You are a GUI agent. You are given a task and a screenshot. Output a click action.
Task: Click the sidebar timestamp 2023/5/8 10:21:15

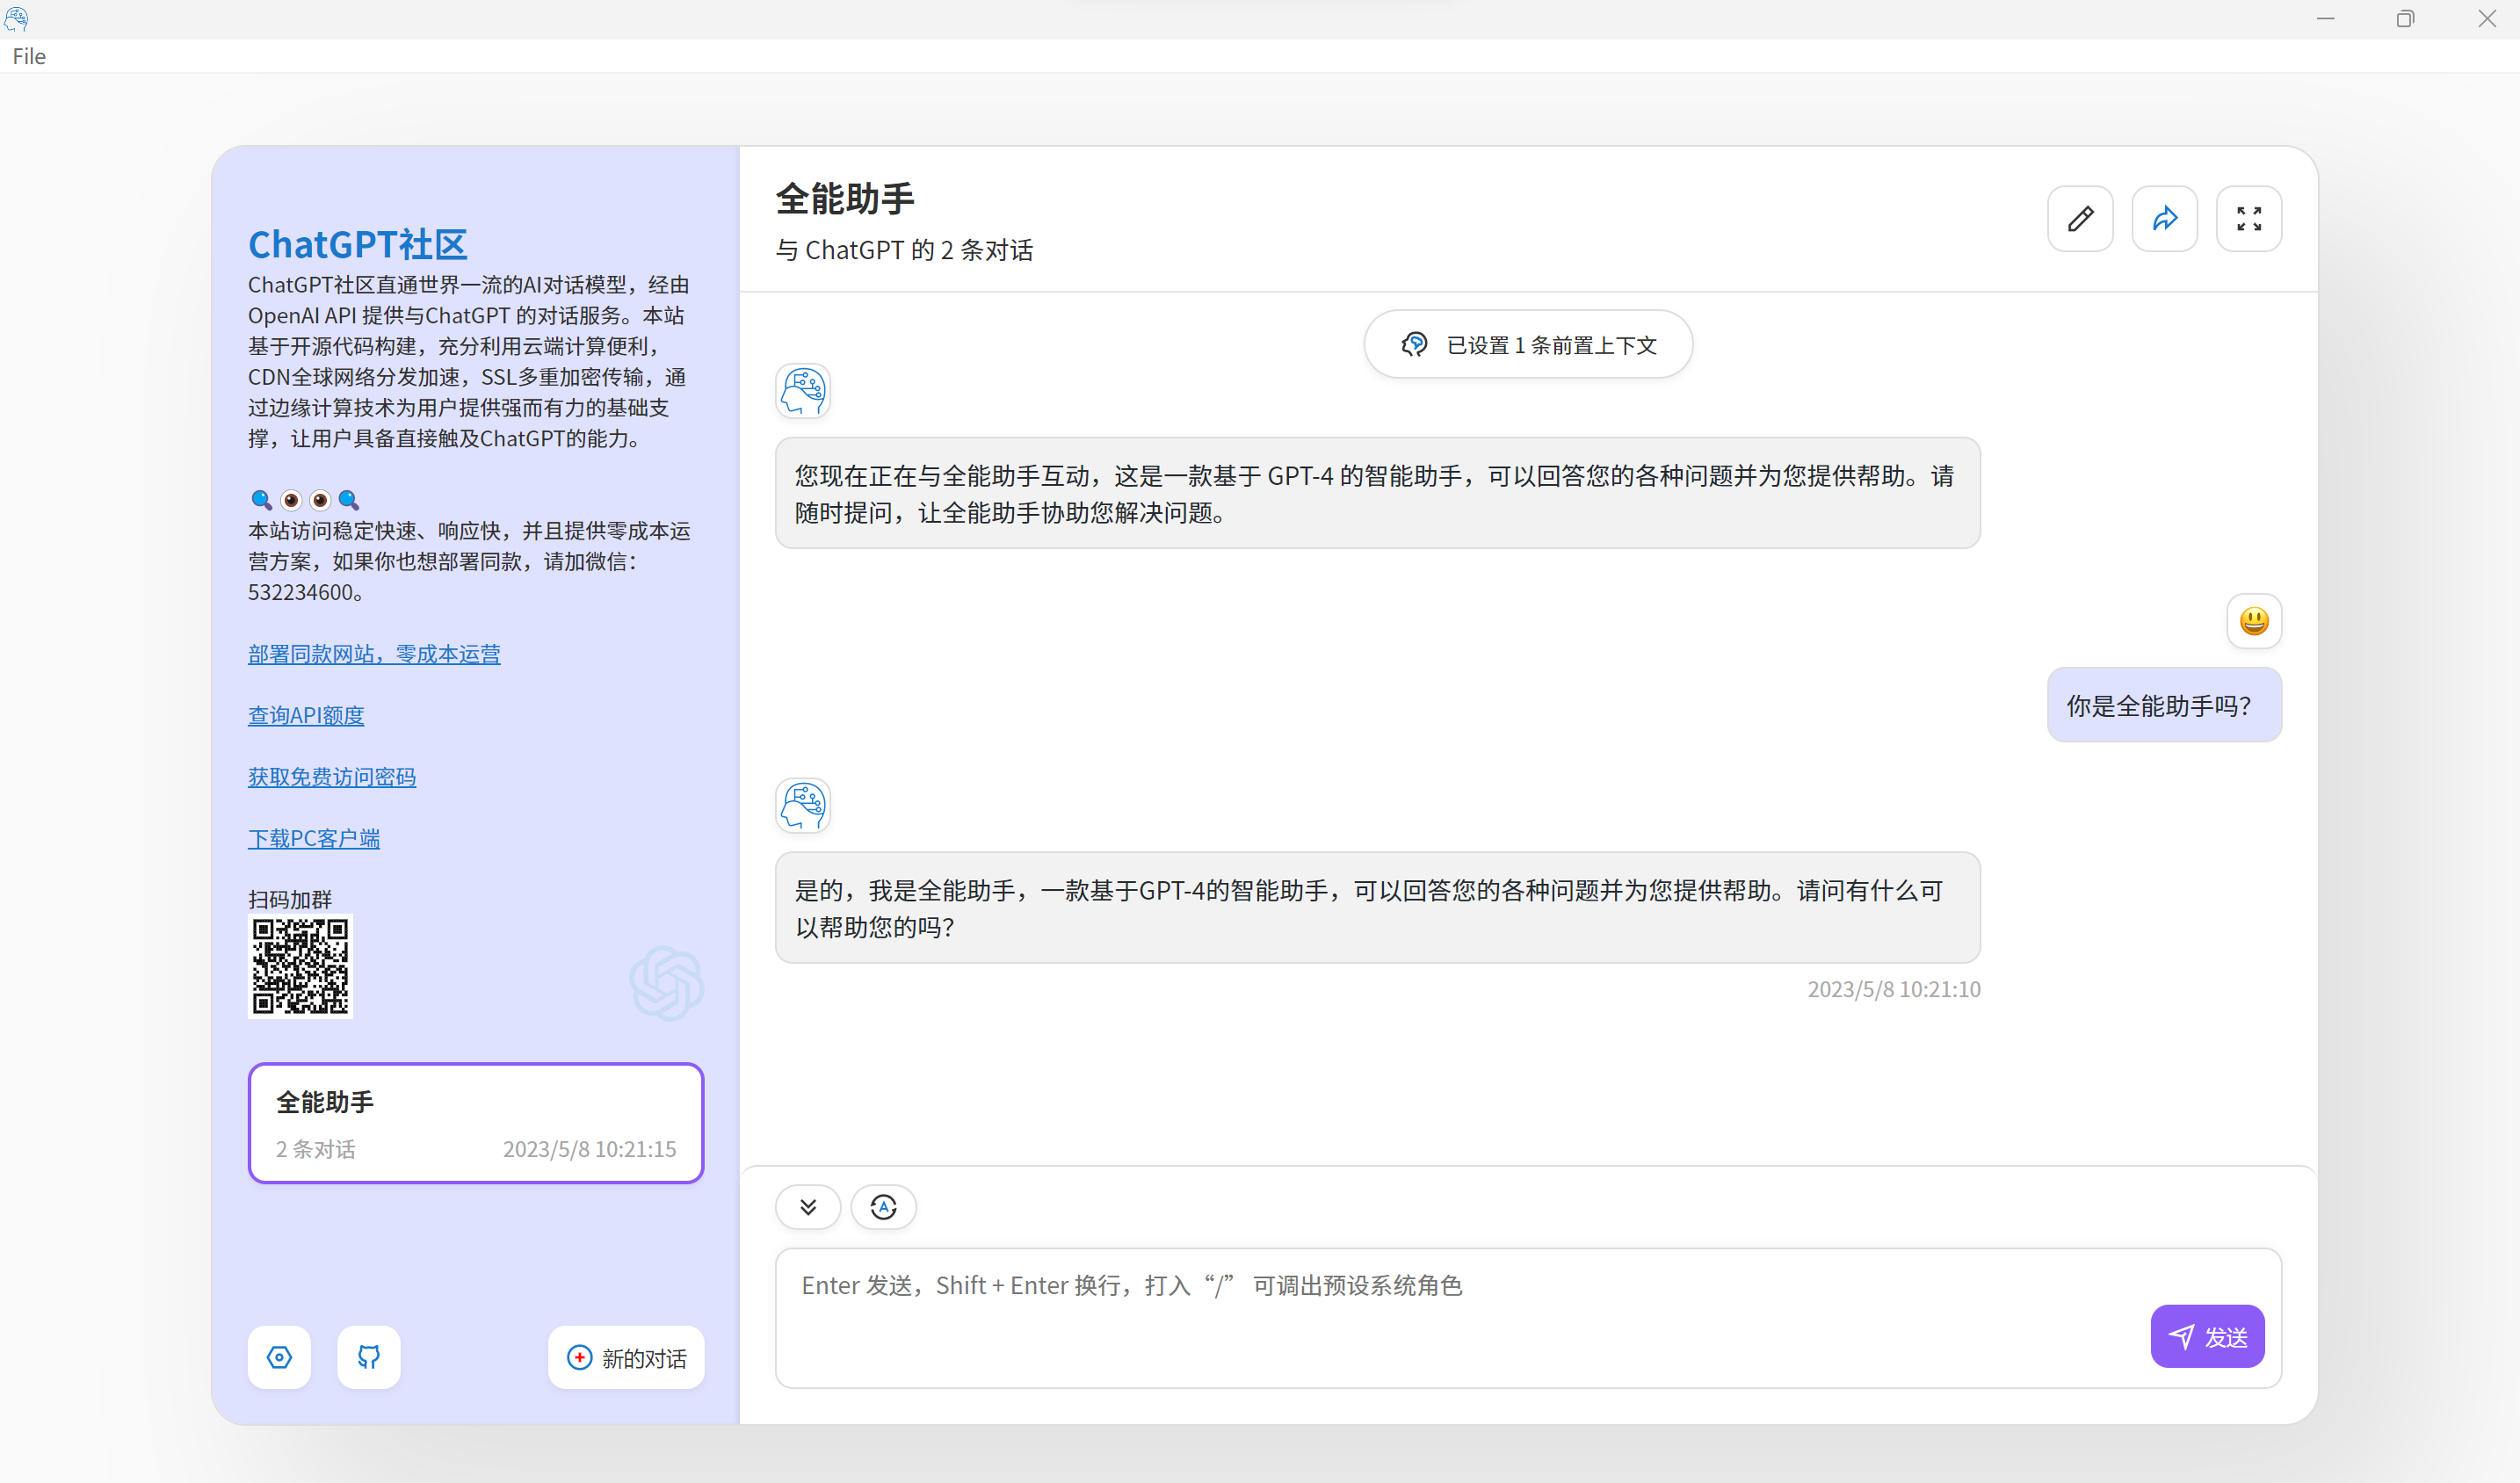[589, 1149]
